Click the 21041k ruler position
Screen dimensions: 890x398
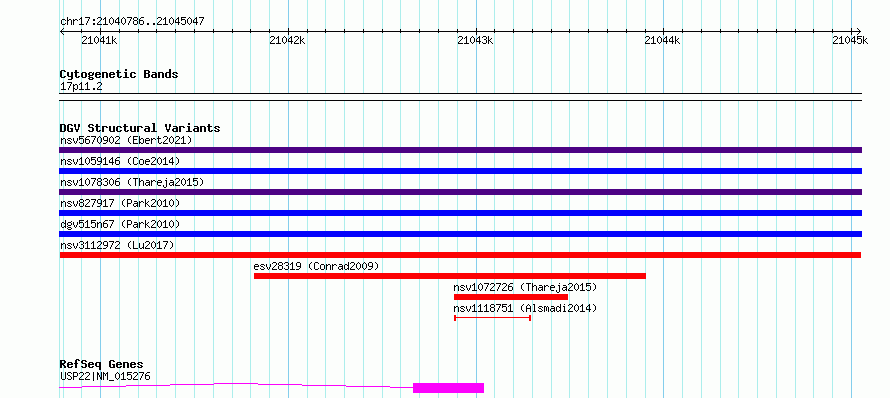(99, 40)
